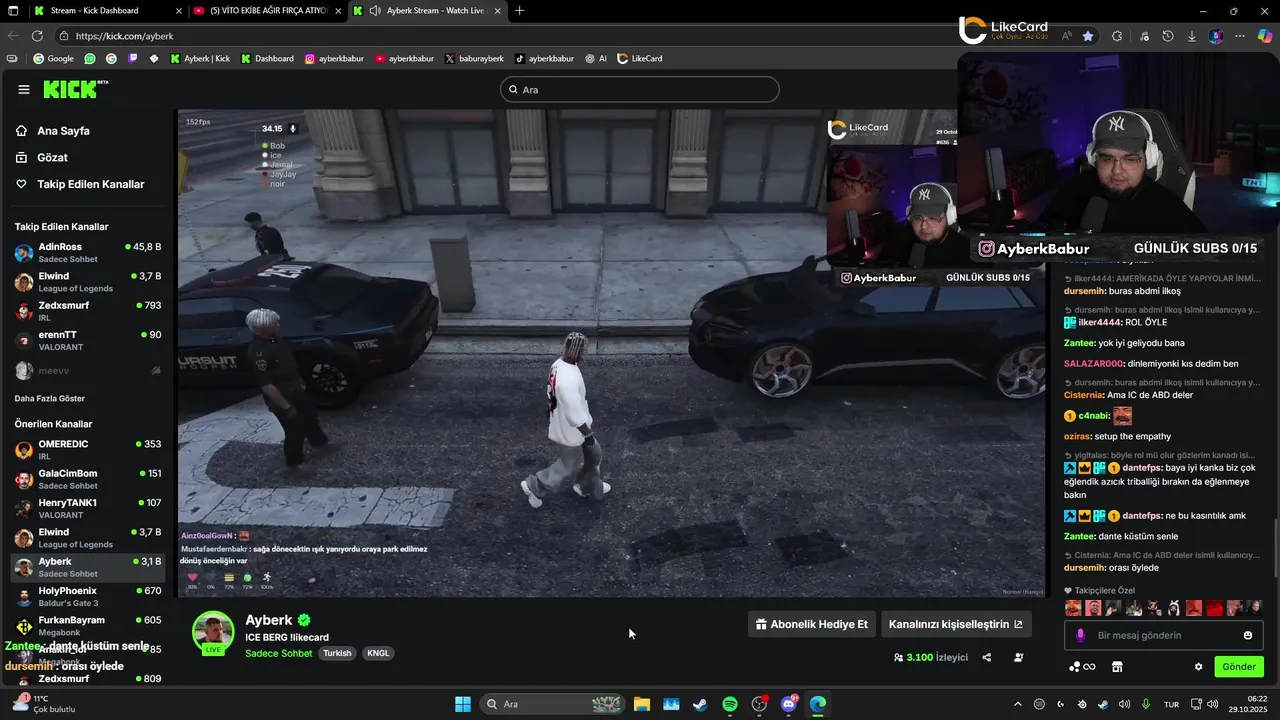Screen dimensions: 1280x720
Task: Switch to VITO EKIBE YouTube tab
Action: (268, 11)
